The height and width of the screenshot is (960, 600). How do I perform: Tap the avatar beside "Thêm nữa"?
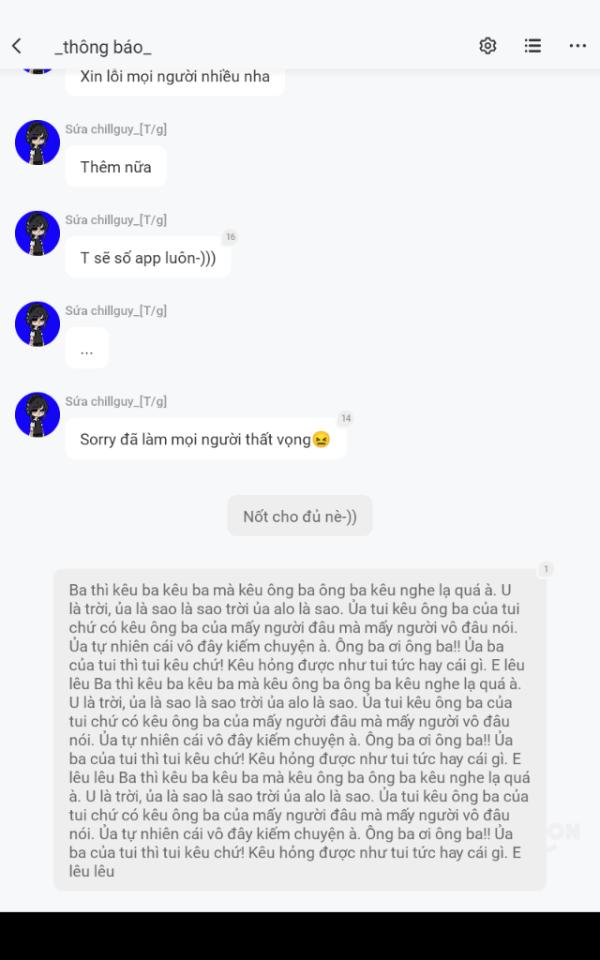point(37,143)
